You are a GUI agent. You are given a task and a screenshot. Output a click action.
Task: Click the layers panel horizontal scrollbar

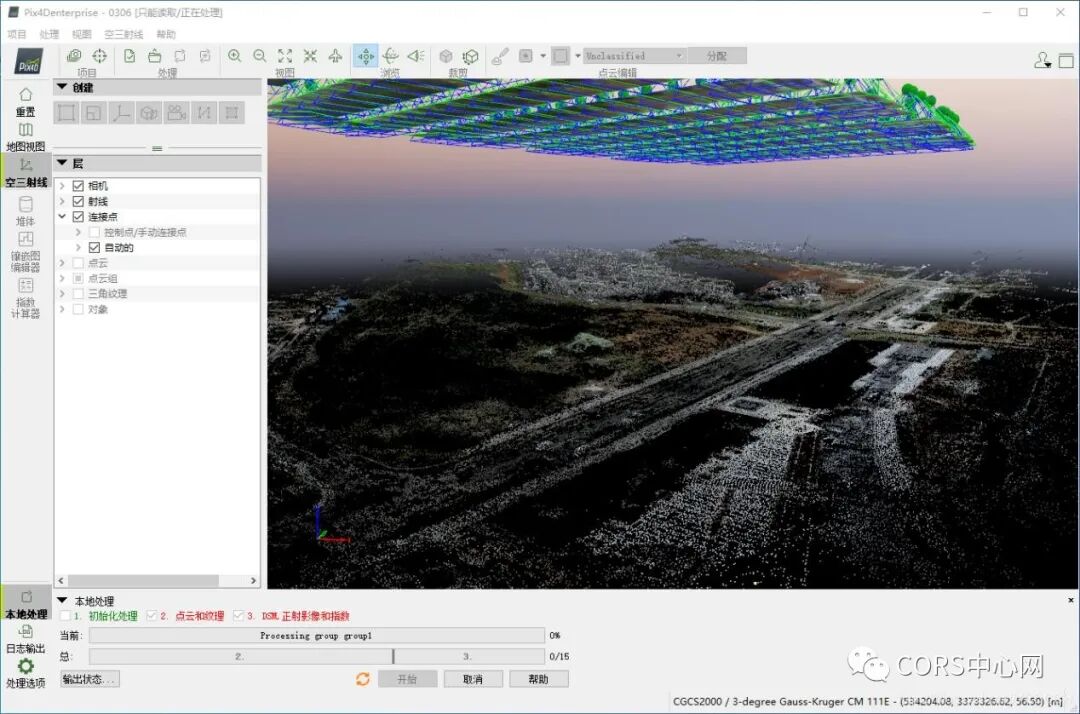point(156,580)
